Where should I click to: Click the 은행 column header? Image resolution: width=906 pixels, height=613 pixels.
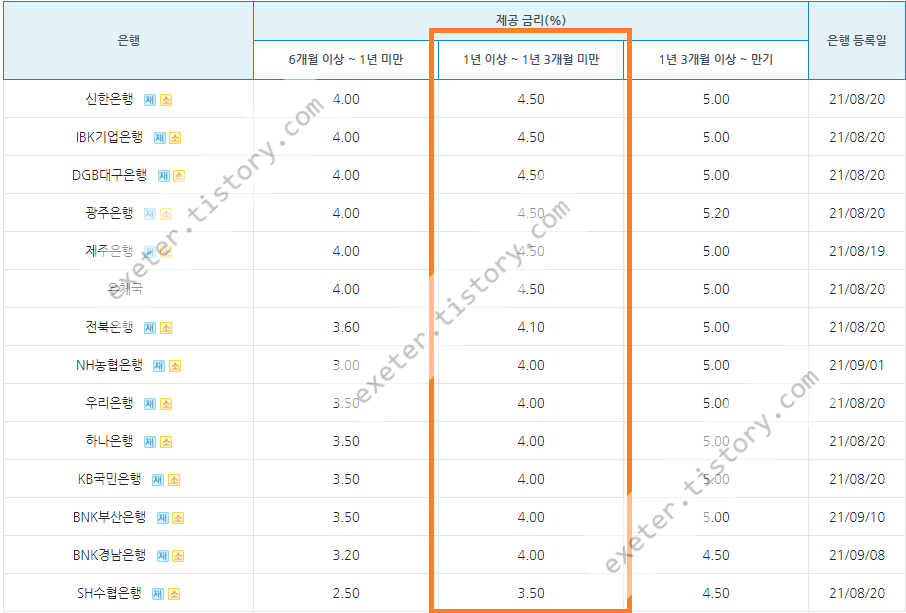coord(128,40)
